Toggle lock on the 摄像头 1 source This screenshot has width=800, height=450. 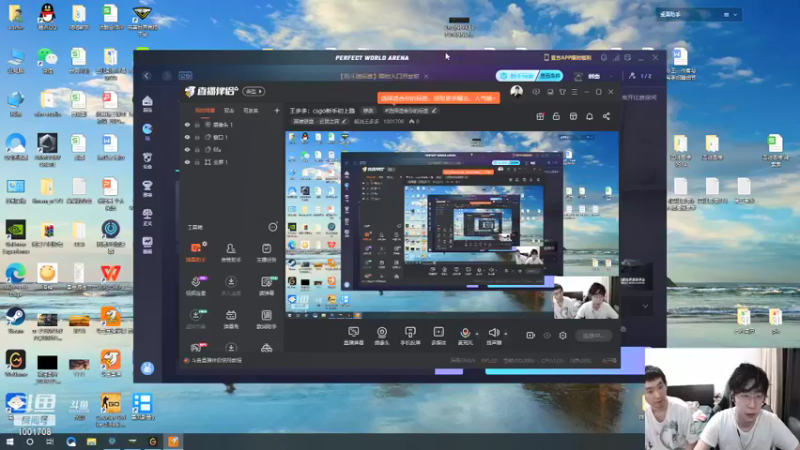pos(197,124)
